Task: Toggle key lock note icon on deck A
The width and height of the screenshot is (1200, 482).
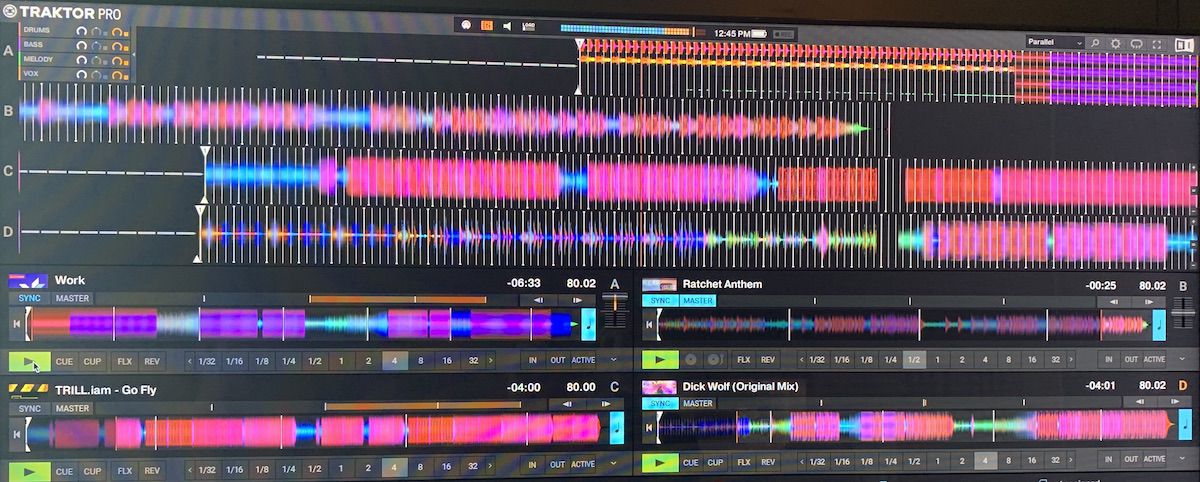Action: tap(588, 324)
